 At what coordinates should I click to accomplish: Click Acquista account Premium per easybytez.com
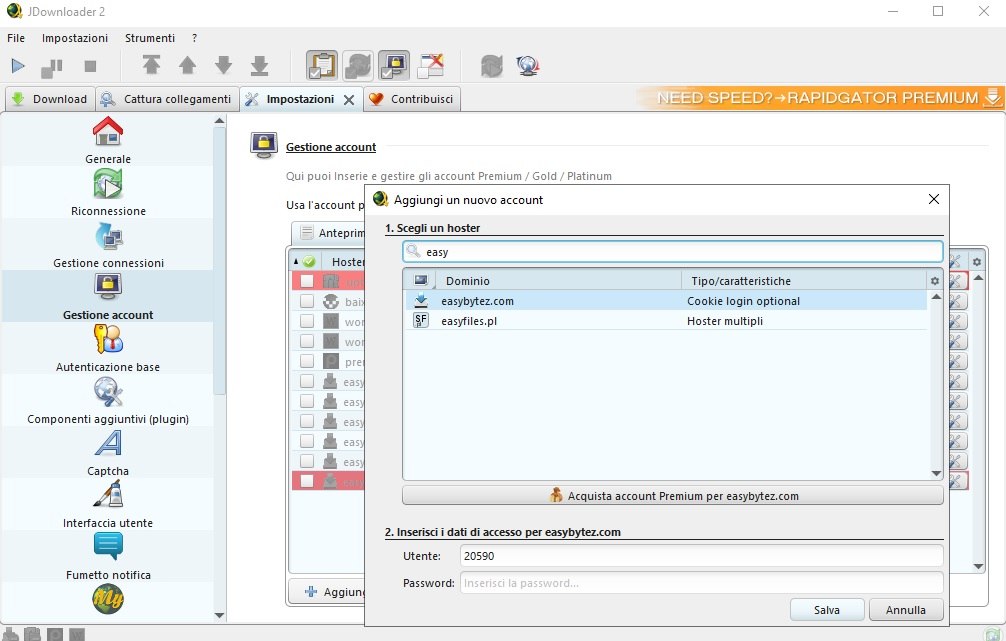[672, 496]
